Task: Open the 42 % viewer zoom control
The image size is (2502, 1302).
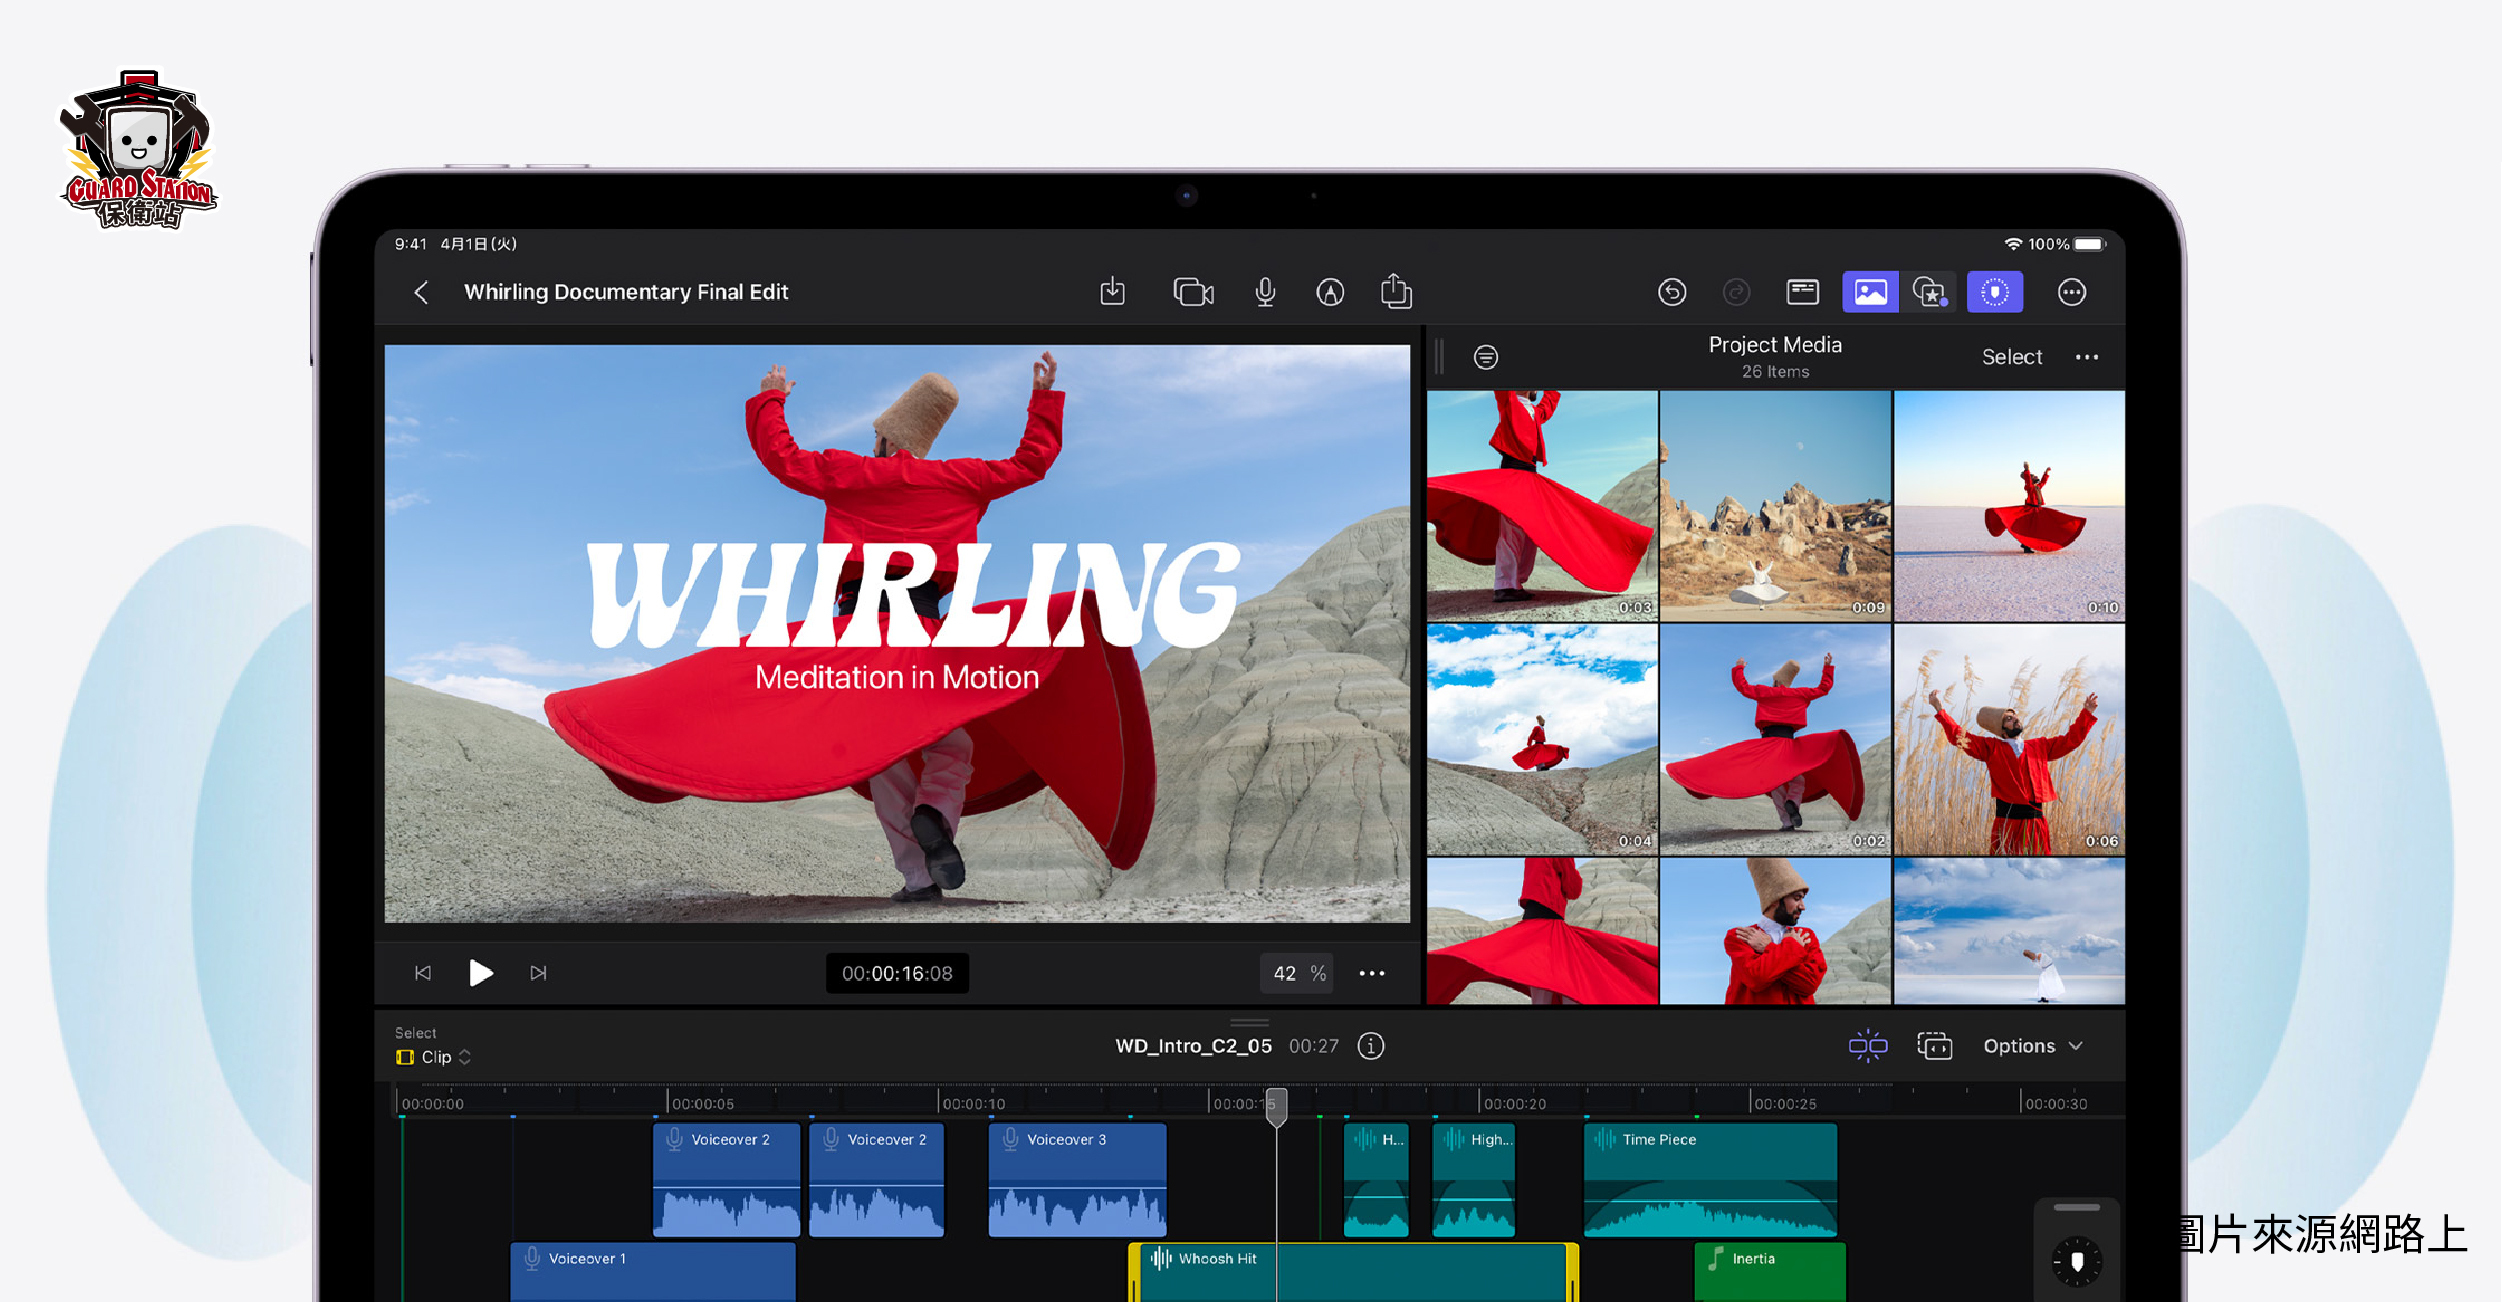Action: 1298,973
